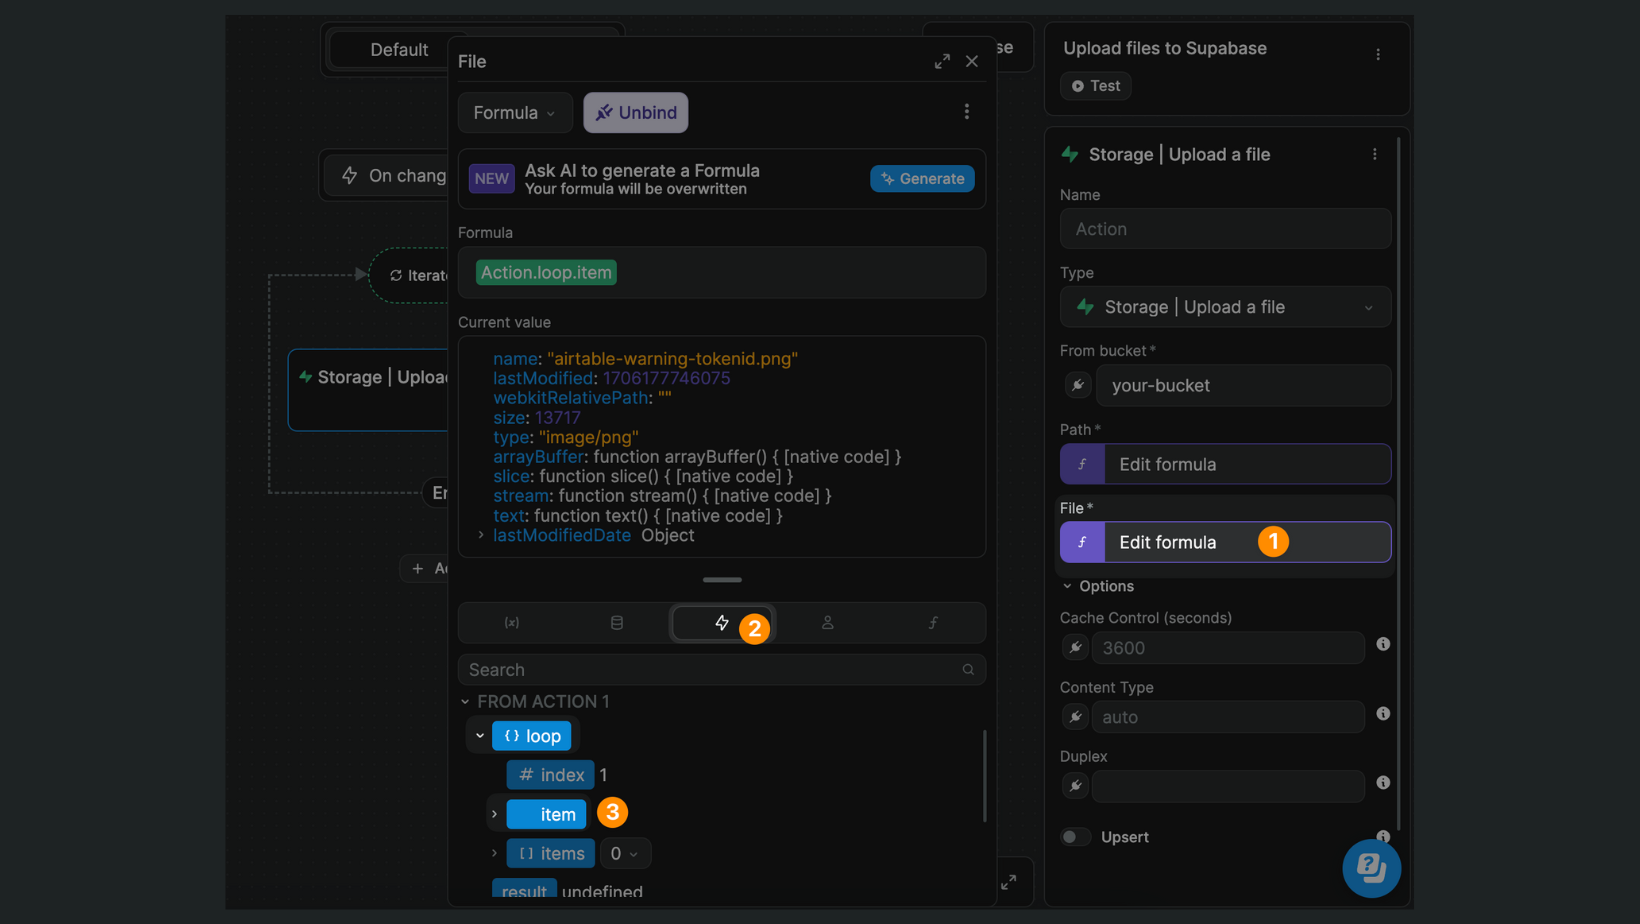Switch to the variables tab icon
Screen dimensions: 1640x924
pos(512,623)
